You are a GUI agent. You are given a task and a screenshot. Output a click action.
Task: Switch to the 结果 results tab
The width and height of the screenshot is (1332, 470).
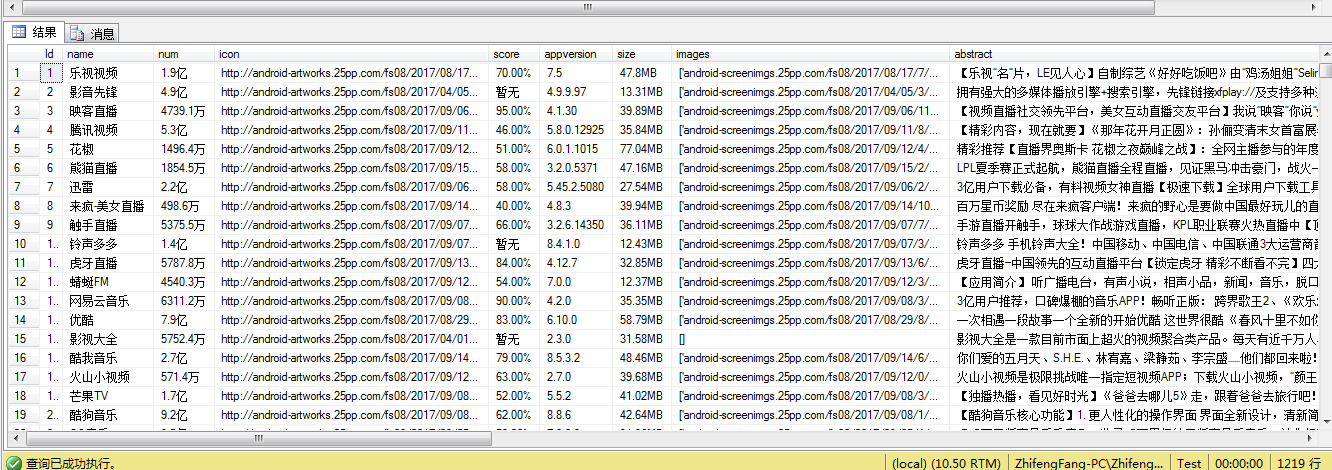pyautogui.click(x=35, y=33)
